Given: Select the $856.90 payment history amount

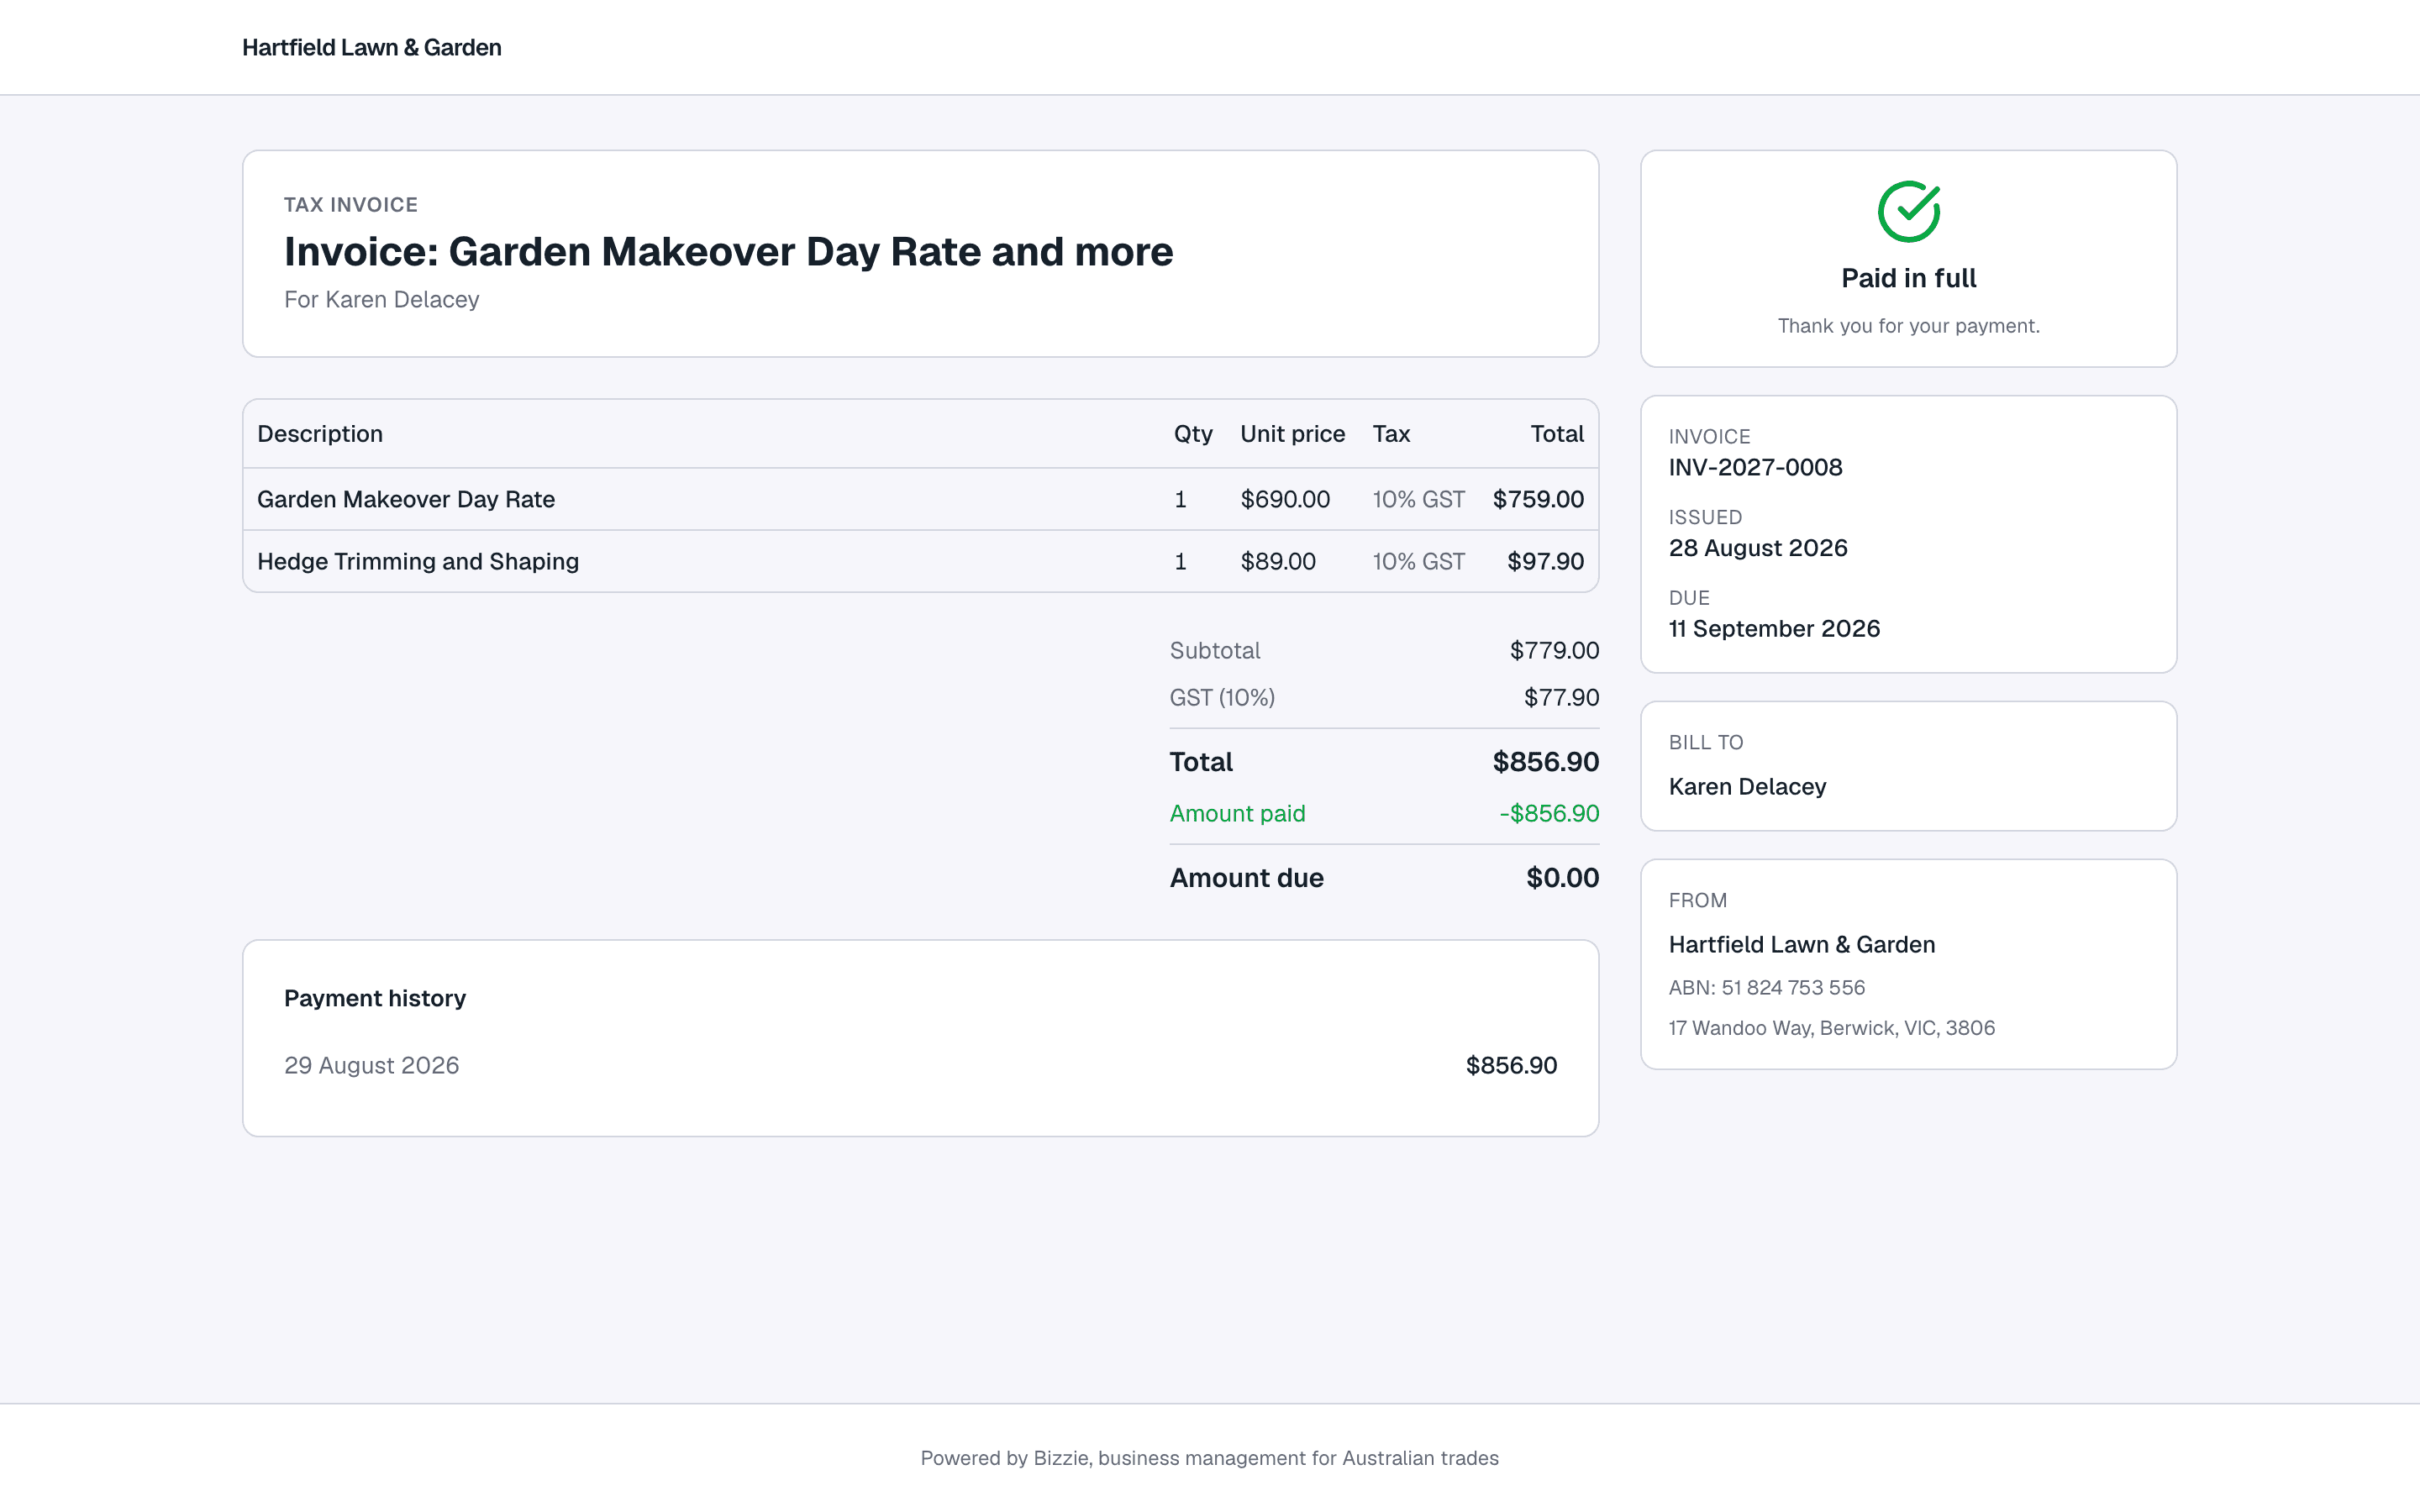Looking at the screenshot, I should click(1511, 1065).
